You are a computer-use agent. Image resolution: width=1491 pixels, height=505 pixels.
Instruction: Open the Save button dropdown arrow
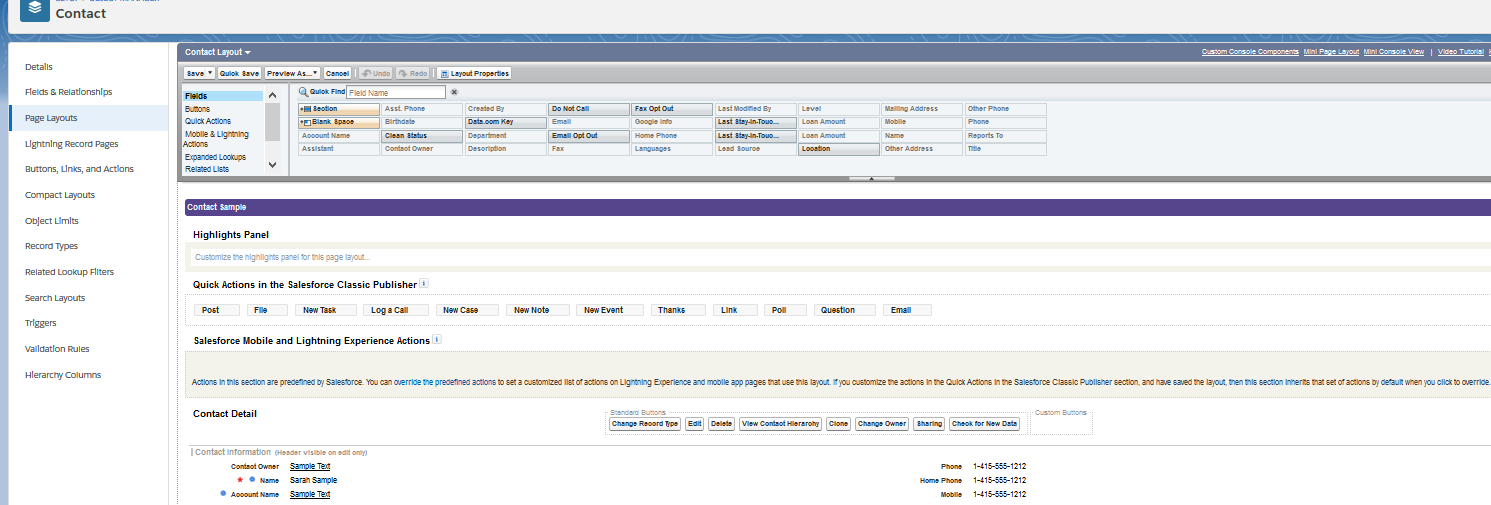coord(210,73)
